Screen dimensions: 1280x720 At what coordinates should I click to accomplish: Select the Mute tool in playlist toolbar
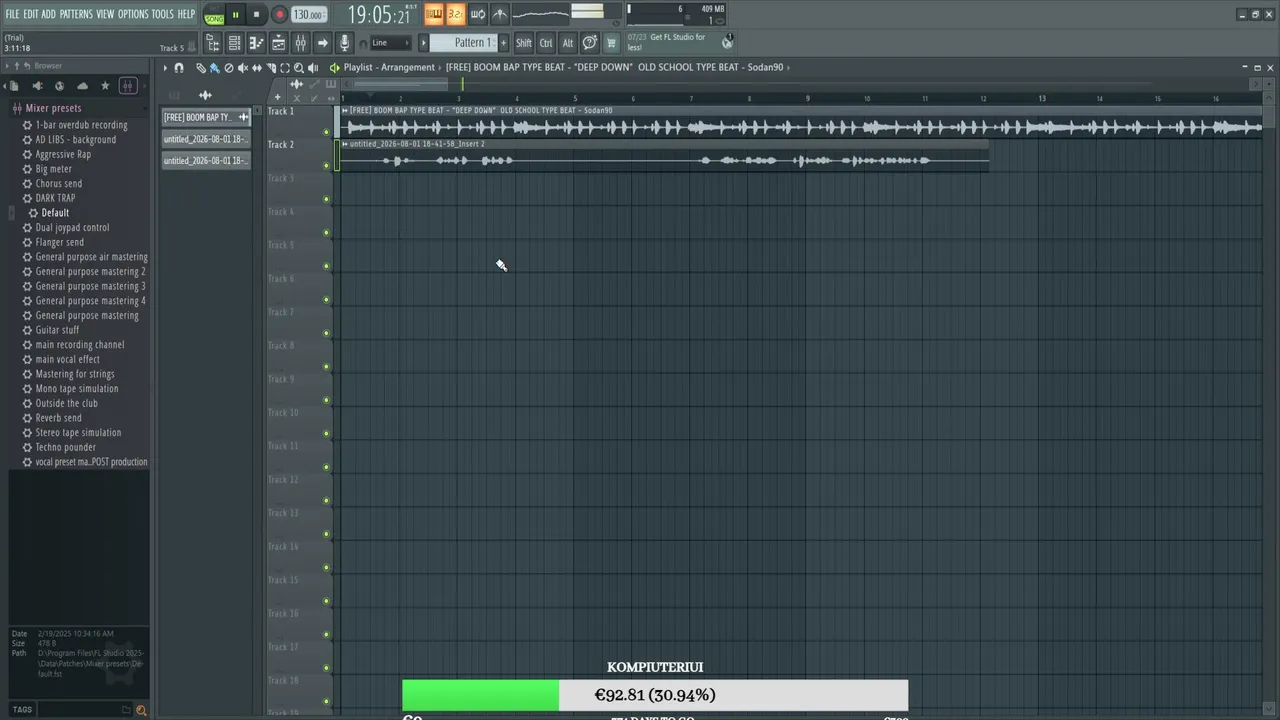[x=243, y=68]
